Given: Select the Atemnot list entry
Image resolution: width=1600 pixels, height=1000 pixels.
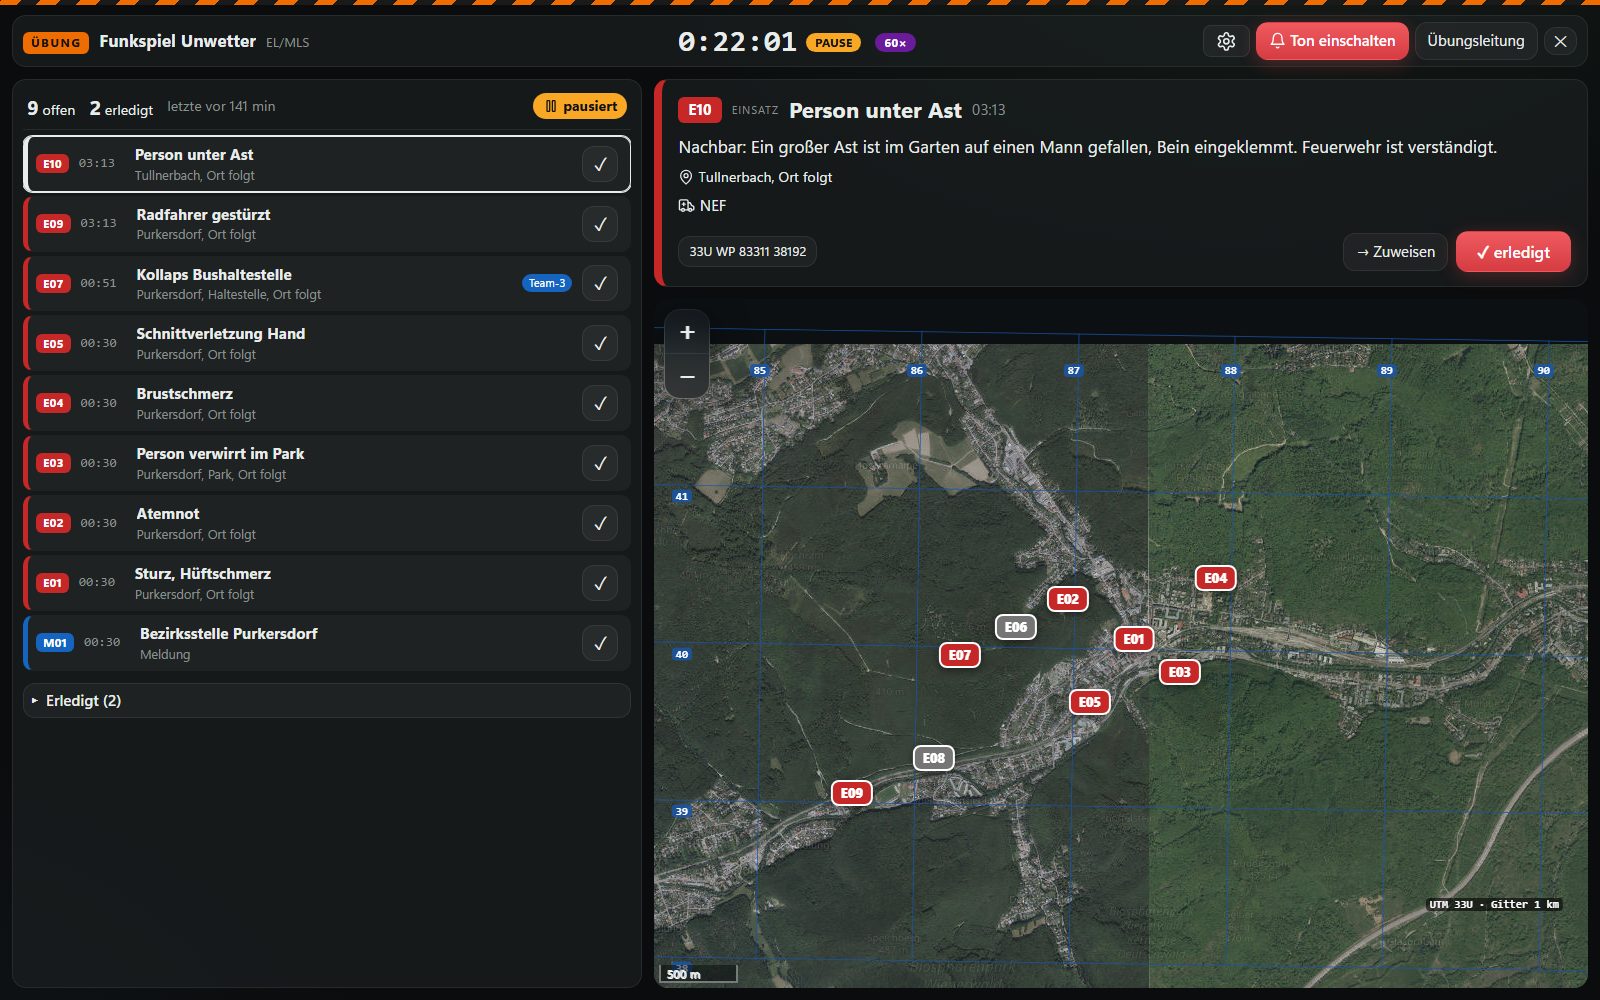Looking at the screenshot, I should (x=327, y=523).
